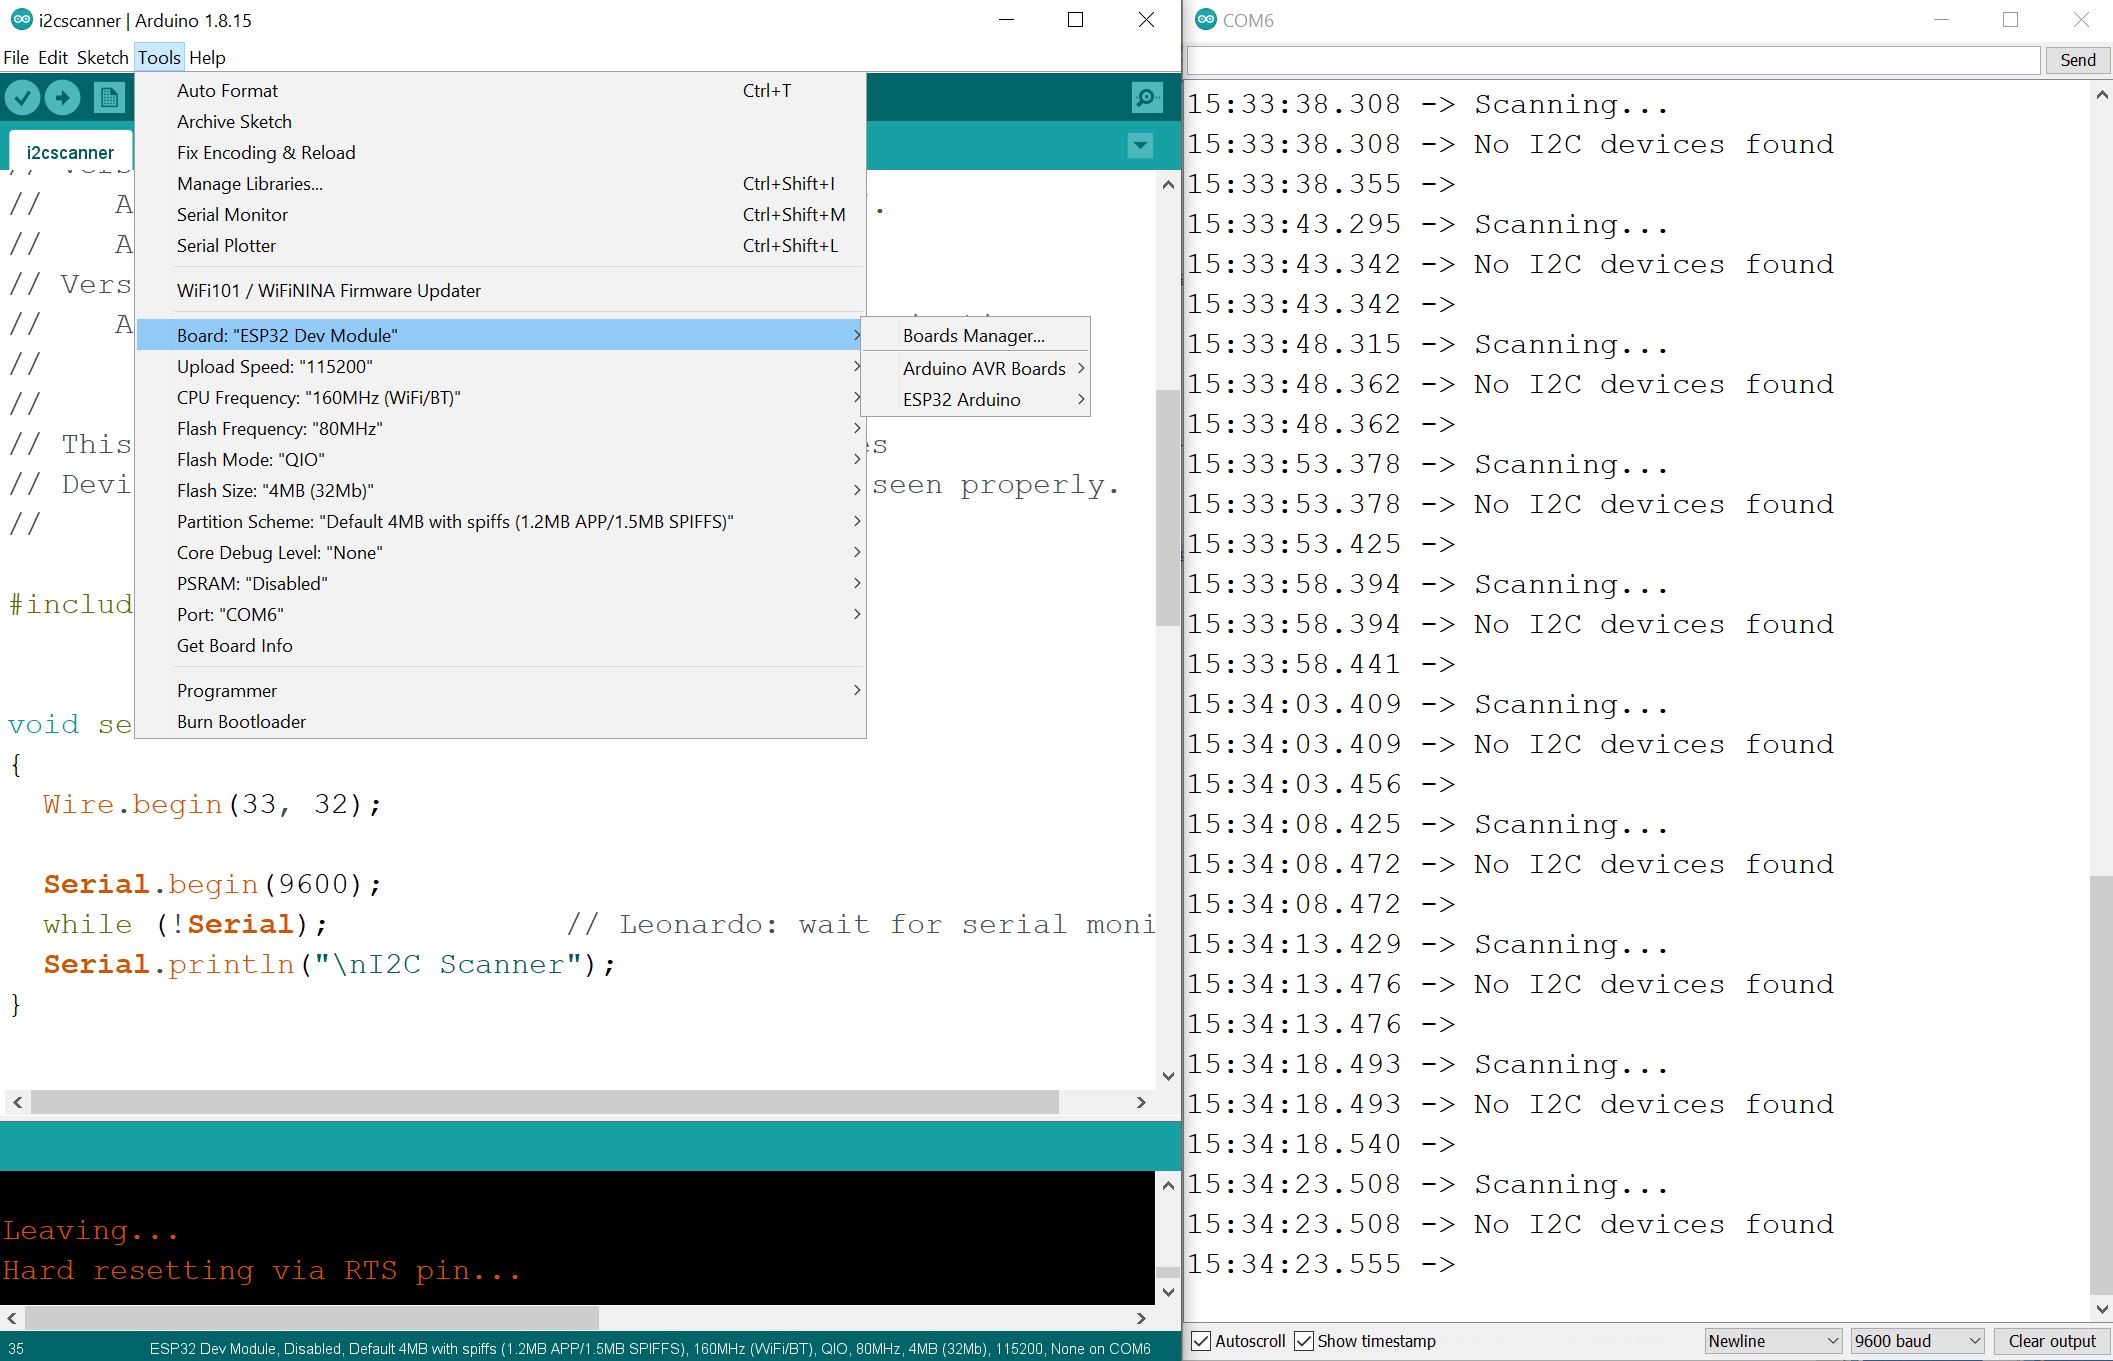Click the "Hard resetting via RTS pin..." console line
2113x1361 pixels.
pos(261,1271)
